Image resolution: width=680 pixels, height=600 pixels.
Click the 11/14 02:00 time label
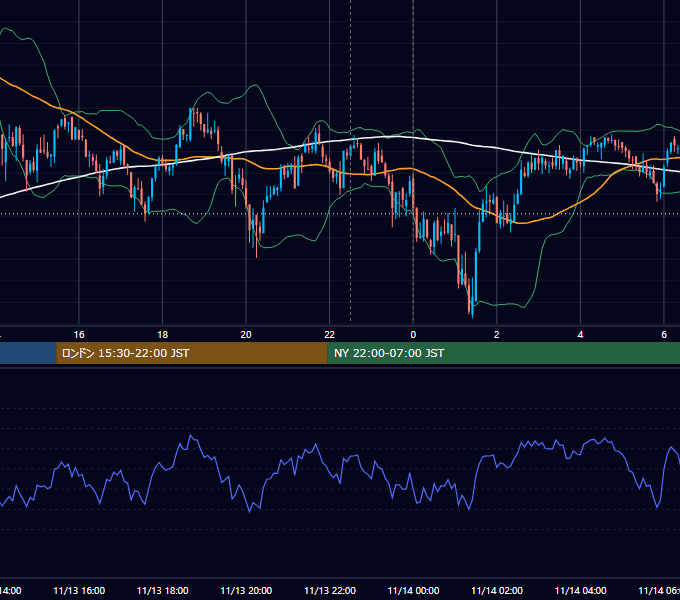497,590
